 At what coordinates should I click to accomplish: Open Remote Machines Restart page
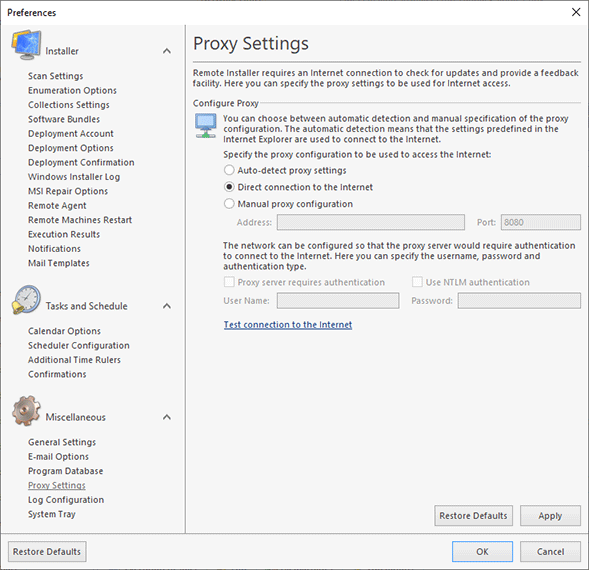80,220
